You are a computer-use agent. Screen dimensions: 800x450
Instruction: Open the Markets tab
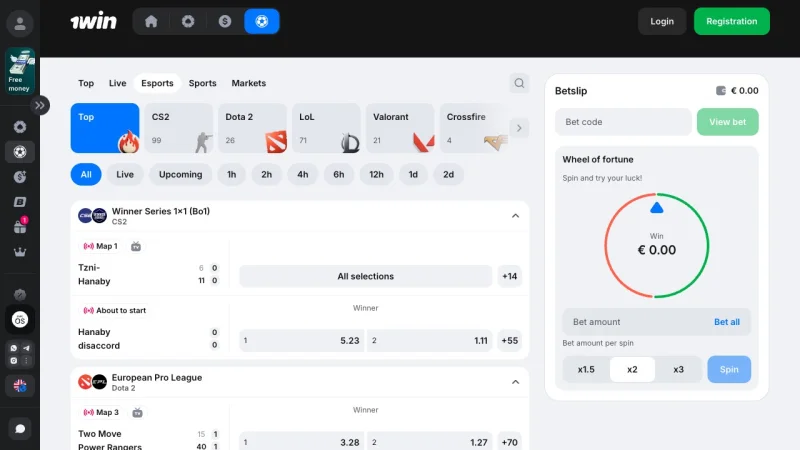click(248, 83)
